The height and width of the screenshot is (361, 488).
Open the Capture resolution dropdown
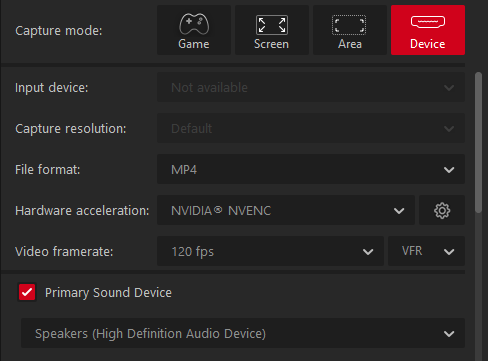click(311, 128)
